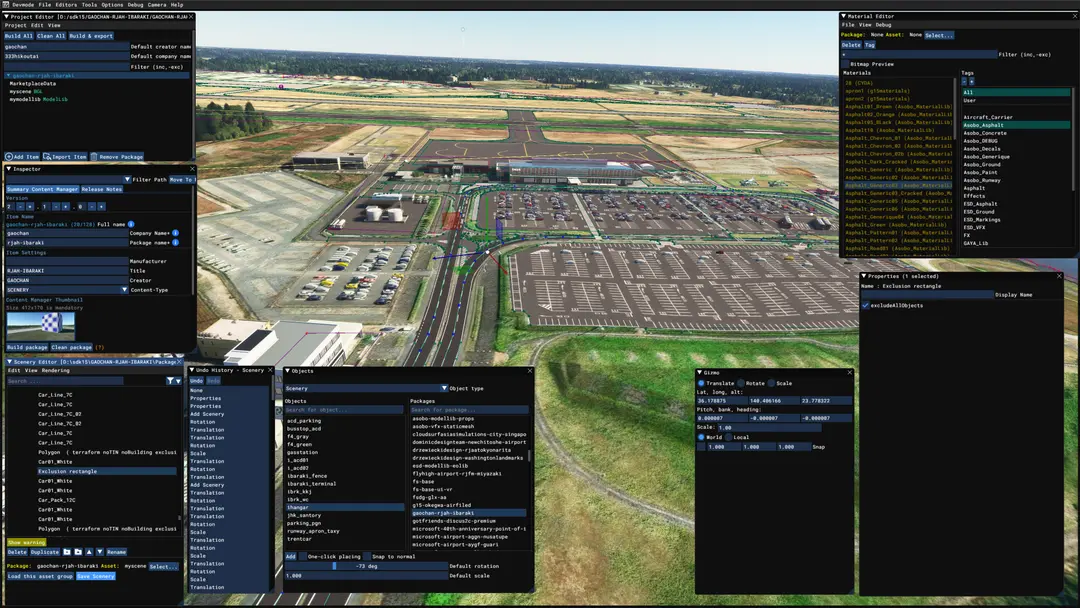The height and width of the screenshot is (608, 1080).
Task: Collapse the gaochan-rjah-ibaraki project tree node
Action: tap(8, 75)
